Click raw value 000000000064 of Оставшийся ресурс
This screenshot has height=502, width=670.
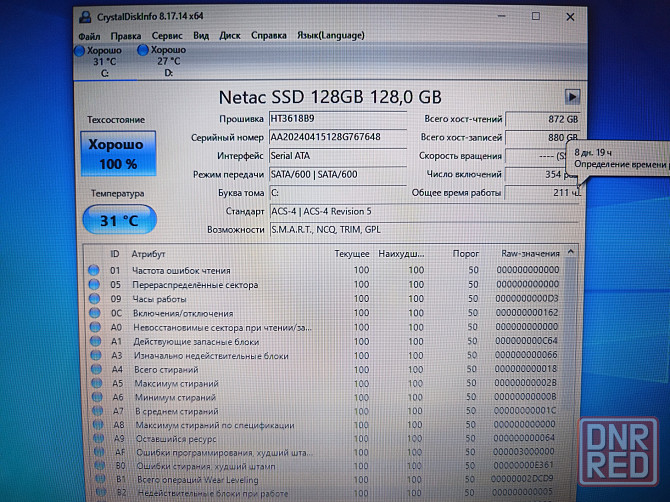click(x=524, y=438)
